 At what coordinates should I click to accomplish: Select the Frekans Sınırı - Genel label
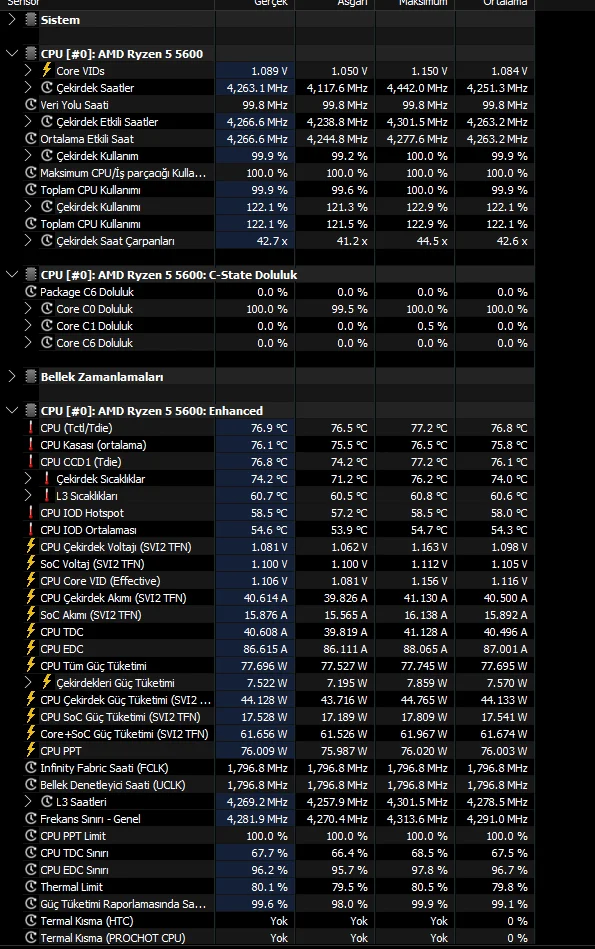(90, 818)
